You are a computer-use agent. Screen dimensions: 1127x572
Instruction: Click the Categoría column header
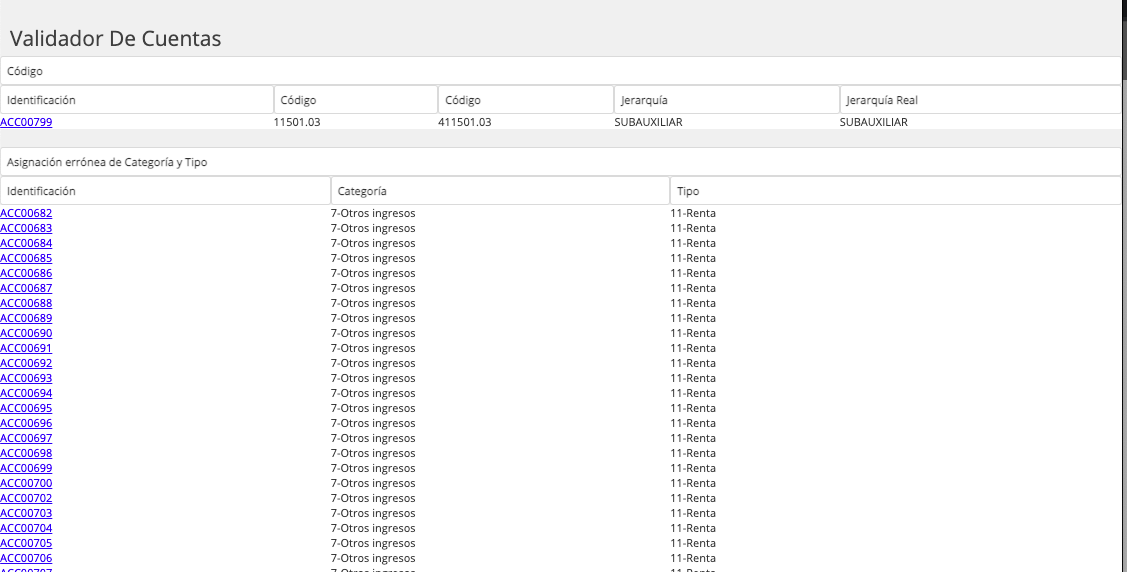point(500,191)
